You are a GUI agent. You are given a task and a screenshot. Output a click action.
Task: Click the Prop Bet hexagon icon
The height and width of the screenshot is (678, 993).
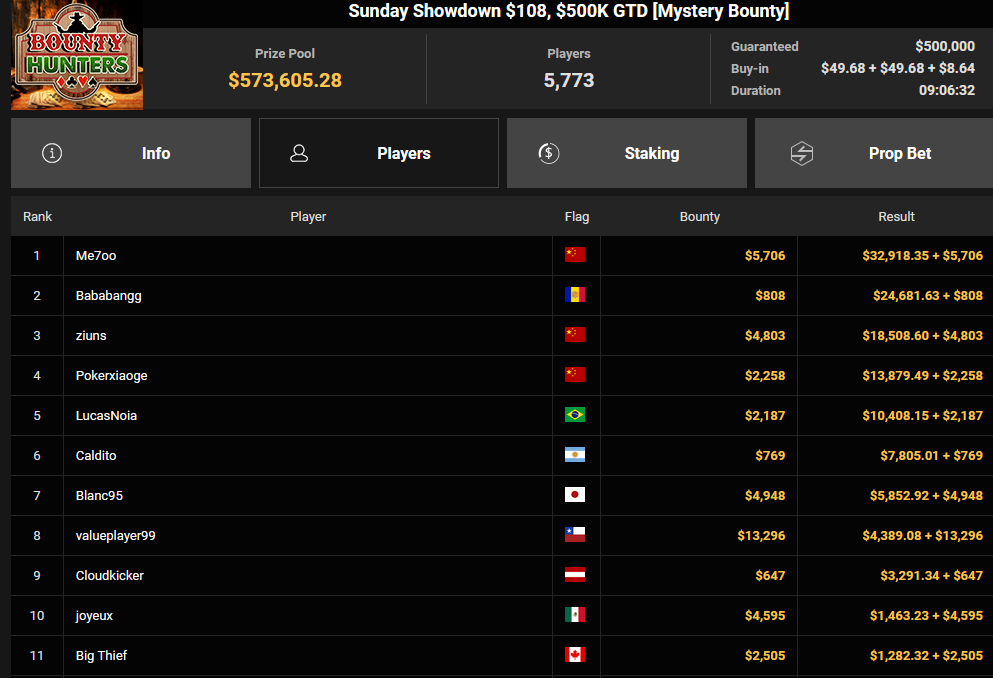click(x=802, y=153)
